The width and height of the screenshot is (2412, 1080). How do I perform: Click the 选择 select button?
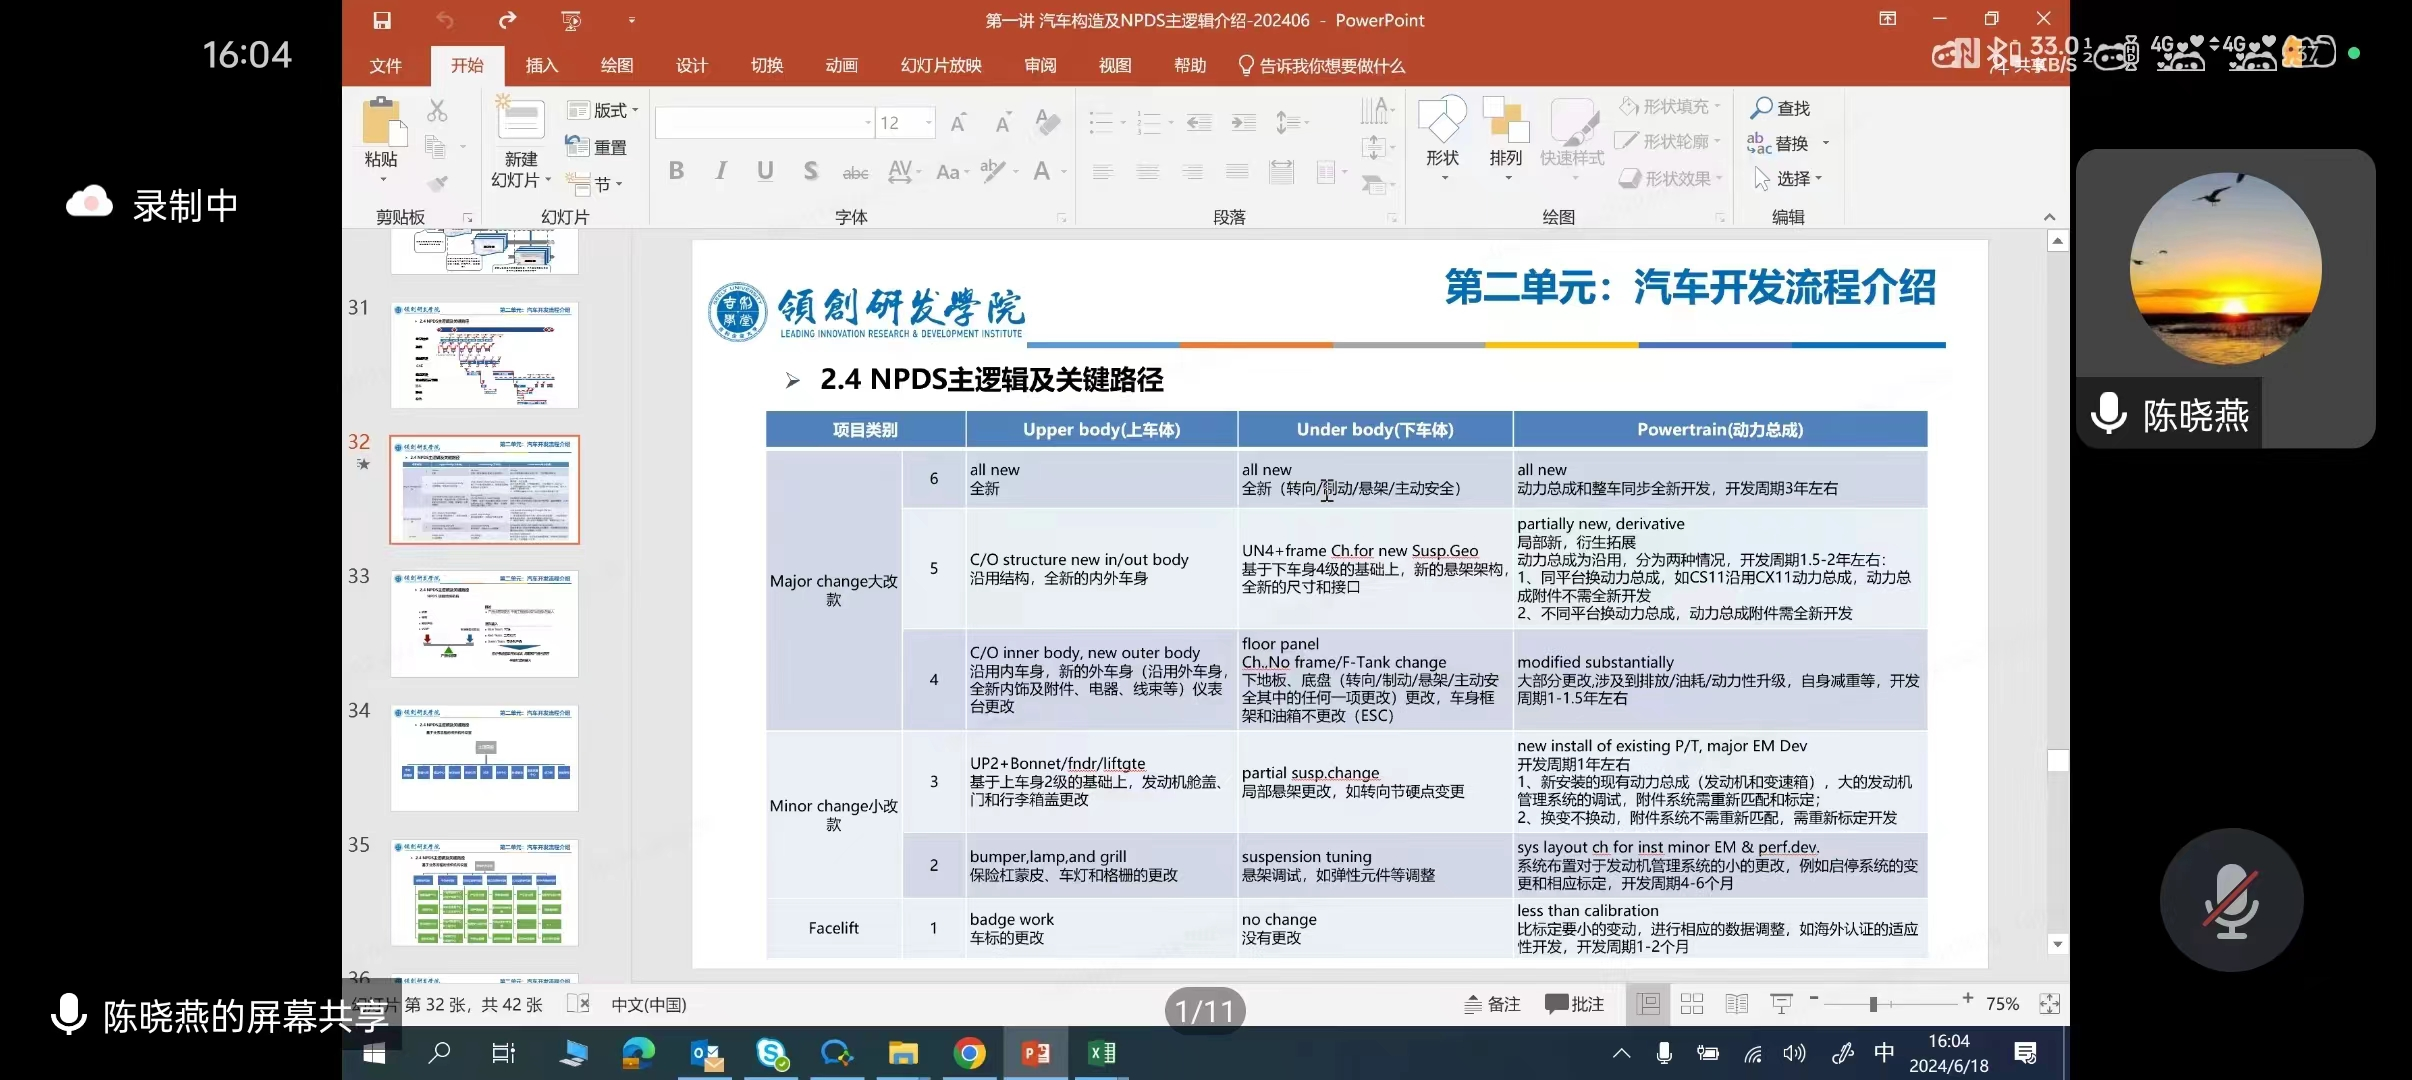(1786, 178)
